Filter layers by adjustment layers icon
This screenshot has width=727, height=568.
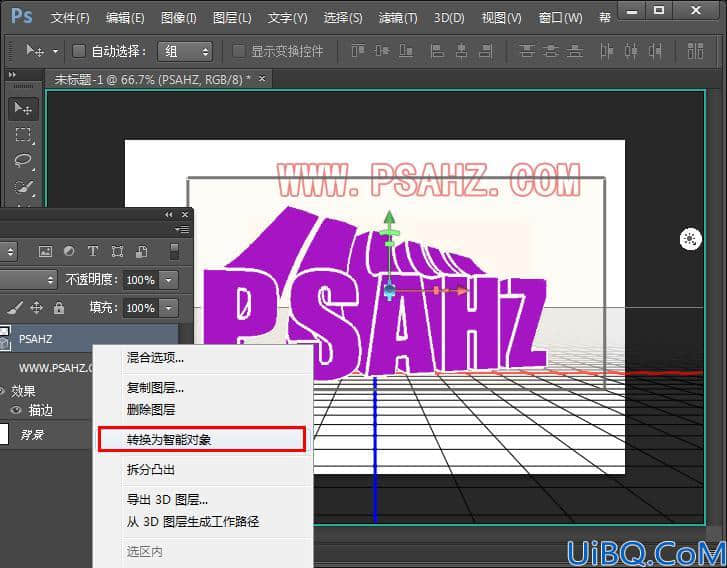click(69, 251)
